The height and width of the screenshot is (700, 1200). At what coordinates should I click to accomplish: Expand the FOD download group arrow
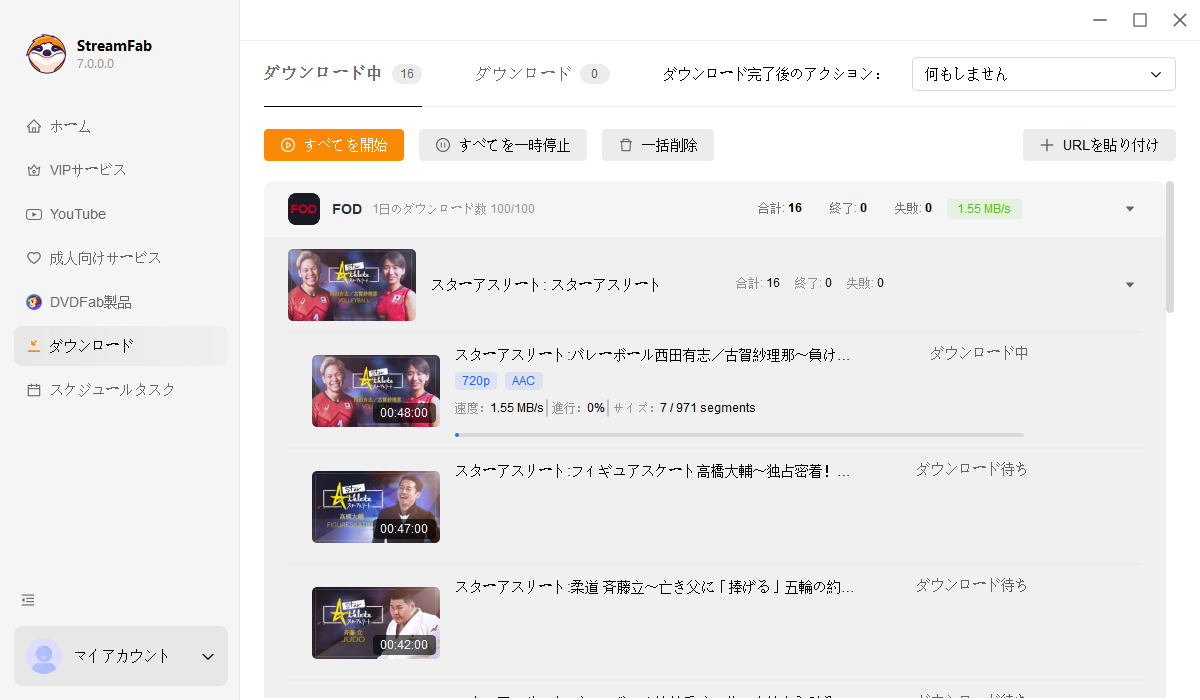(x=1129, y=209)
